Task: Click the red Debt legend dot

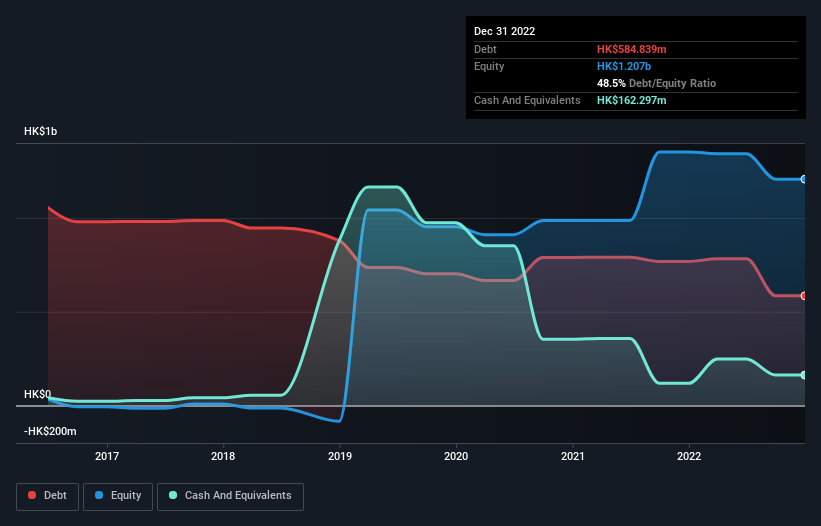Action: pos(32,495)
